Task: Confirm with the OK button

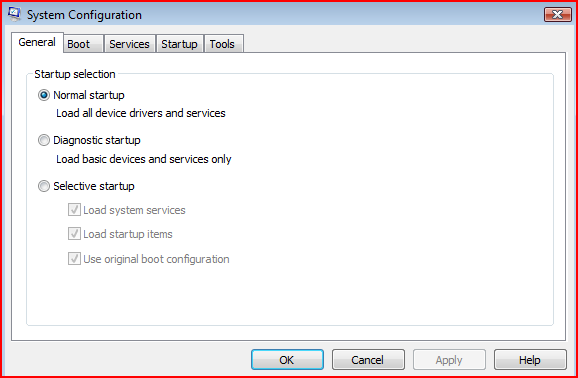Action: coord(287,360)
